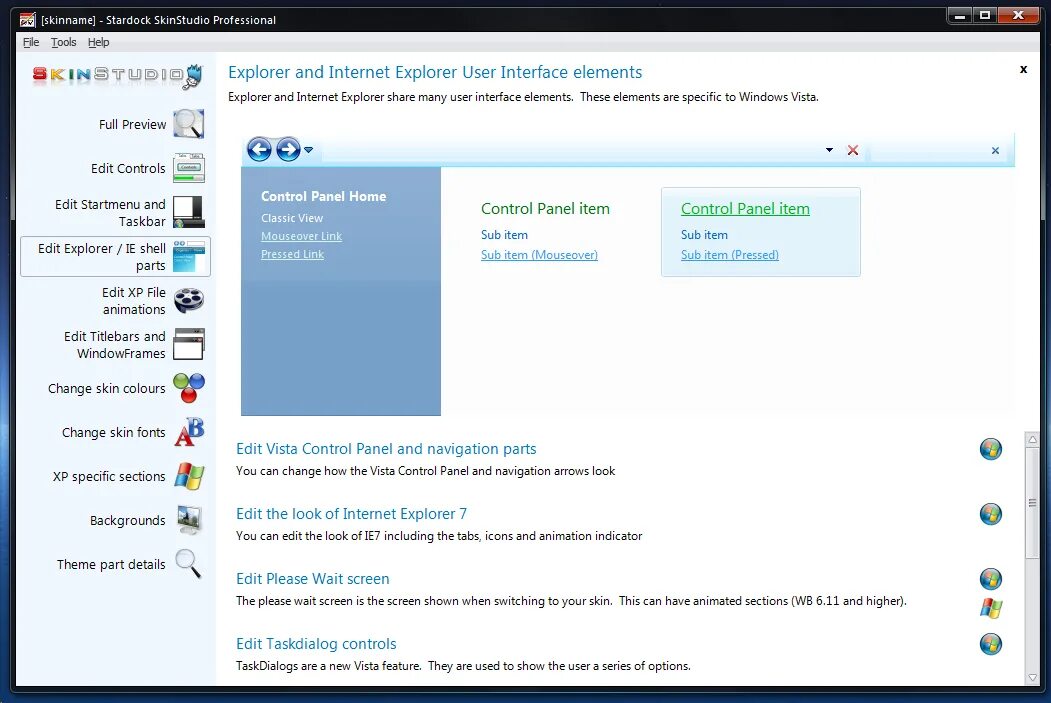1051x703 pixels.
Task: Select XP specific sections label
Action: click(109, 476)
